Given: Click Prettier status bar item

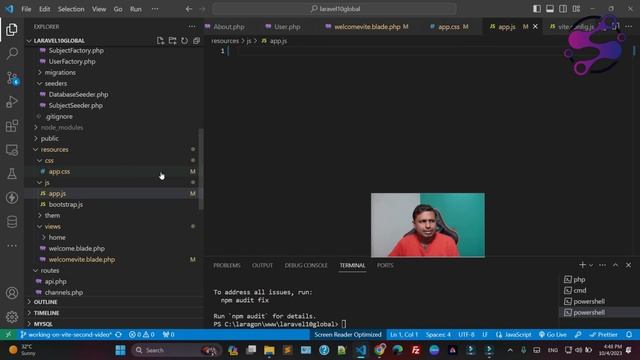Looking at the screenshot, I should tap(604, 334).
